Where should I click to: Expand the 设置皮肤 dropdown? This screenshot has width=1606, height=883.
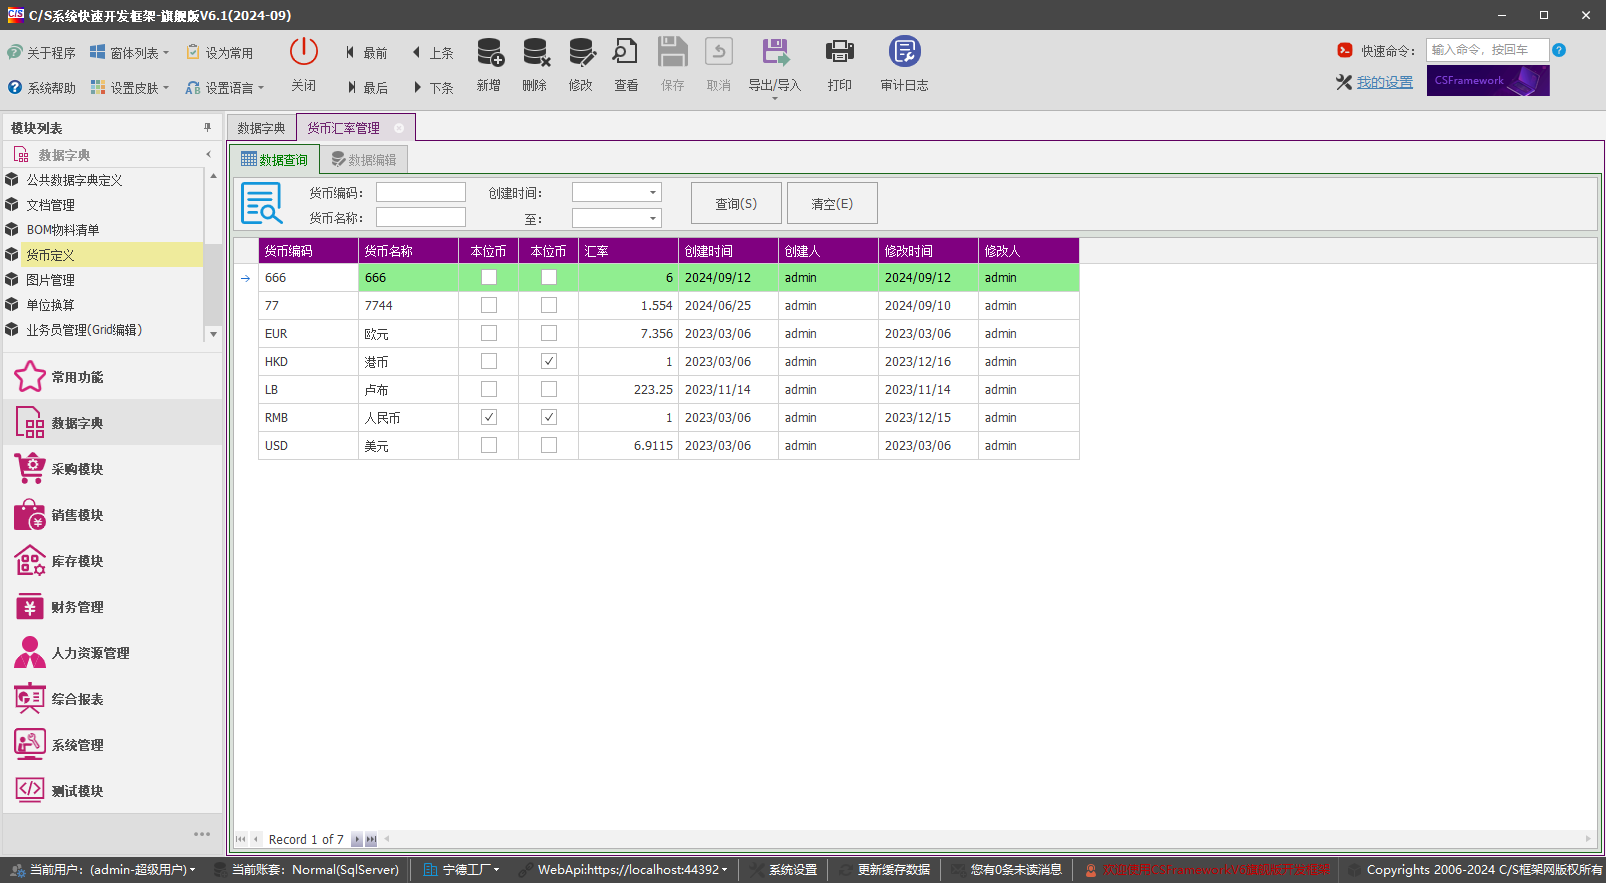click(x=166, y=88)
